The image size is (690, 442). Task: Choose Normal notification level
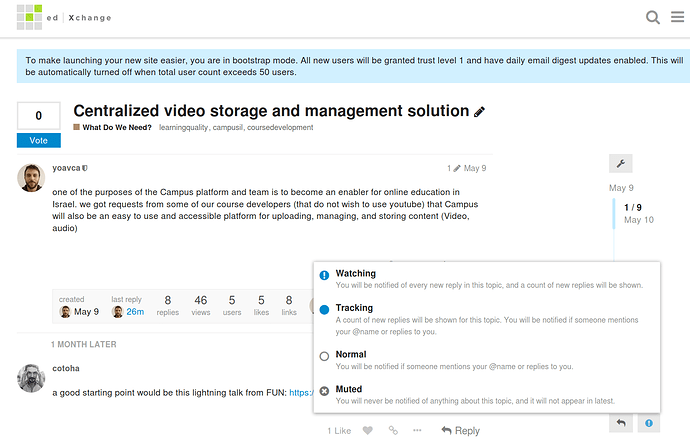coord(350,355)
